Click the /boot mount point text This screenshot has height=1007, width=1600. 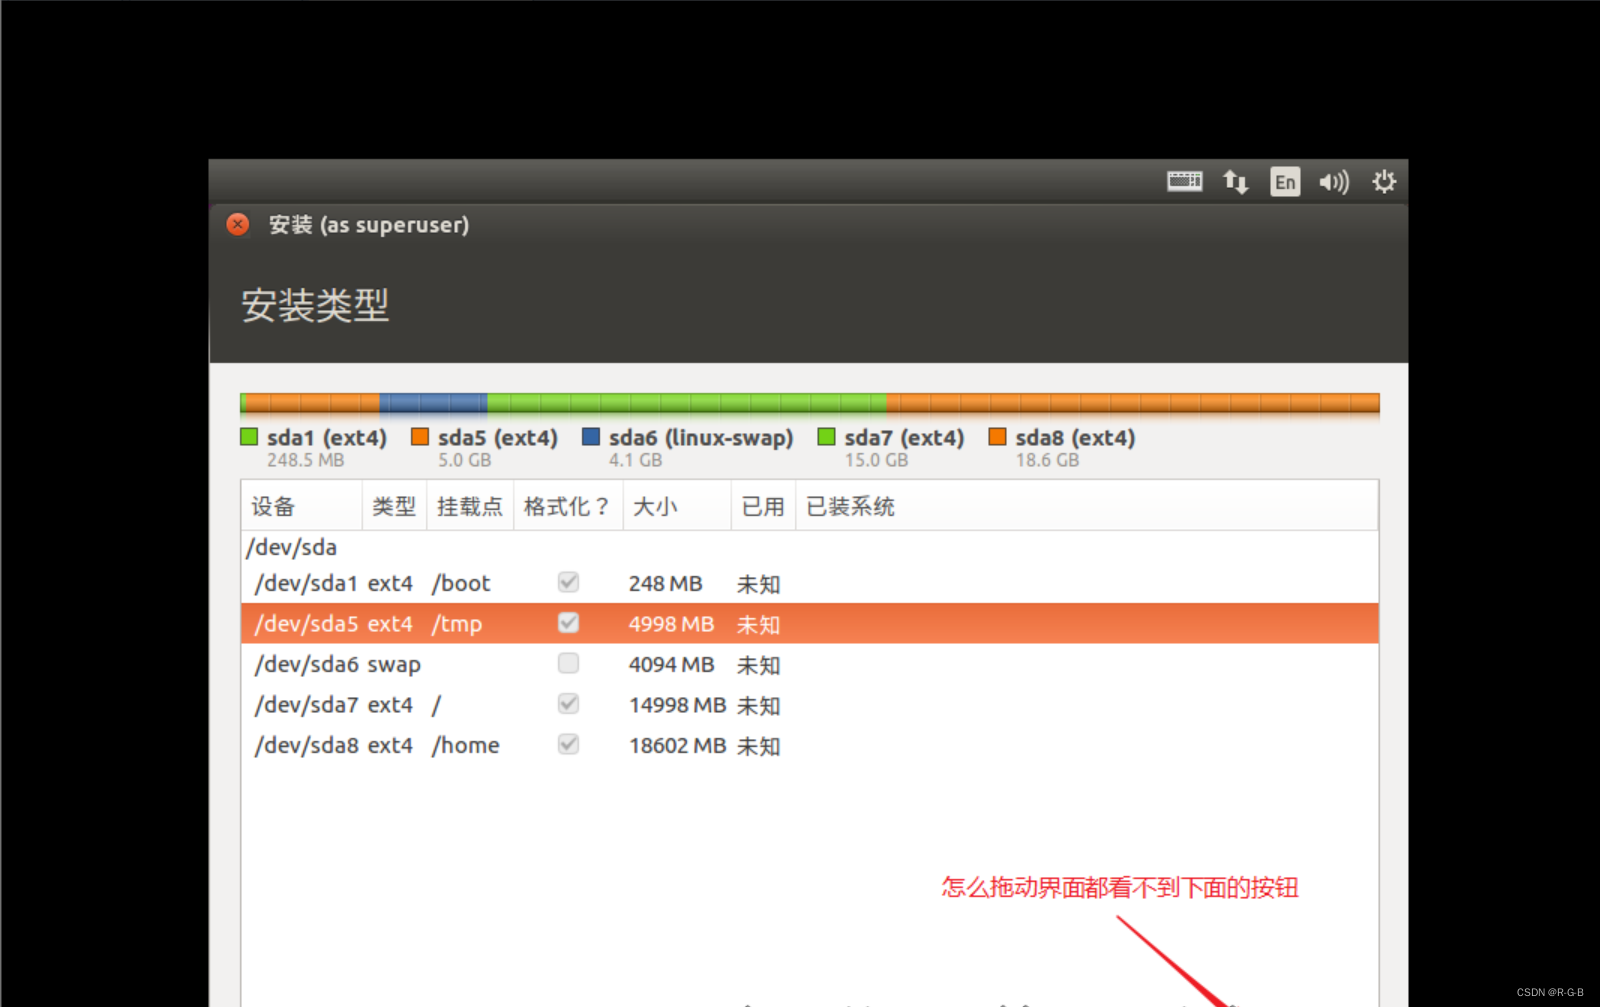point(461,583)
